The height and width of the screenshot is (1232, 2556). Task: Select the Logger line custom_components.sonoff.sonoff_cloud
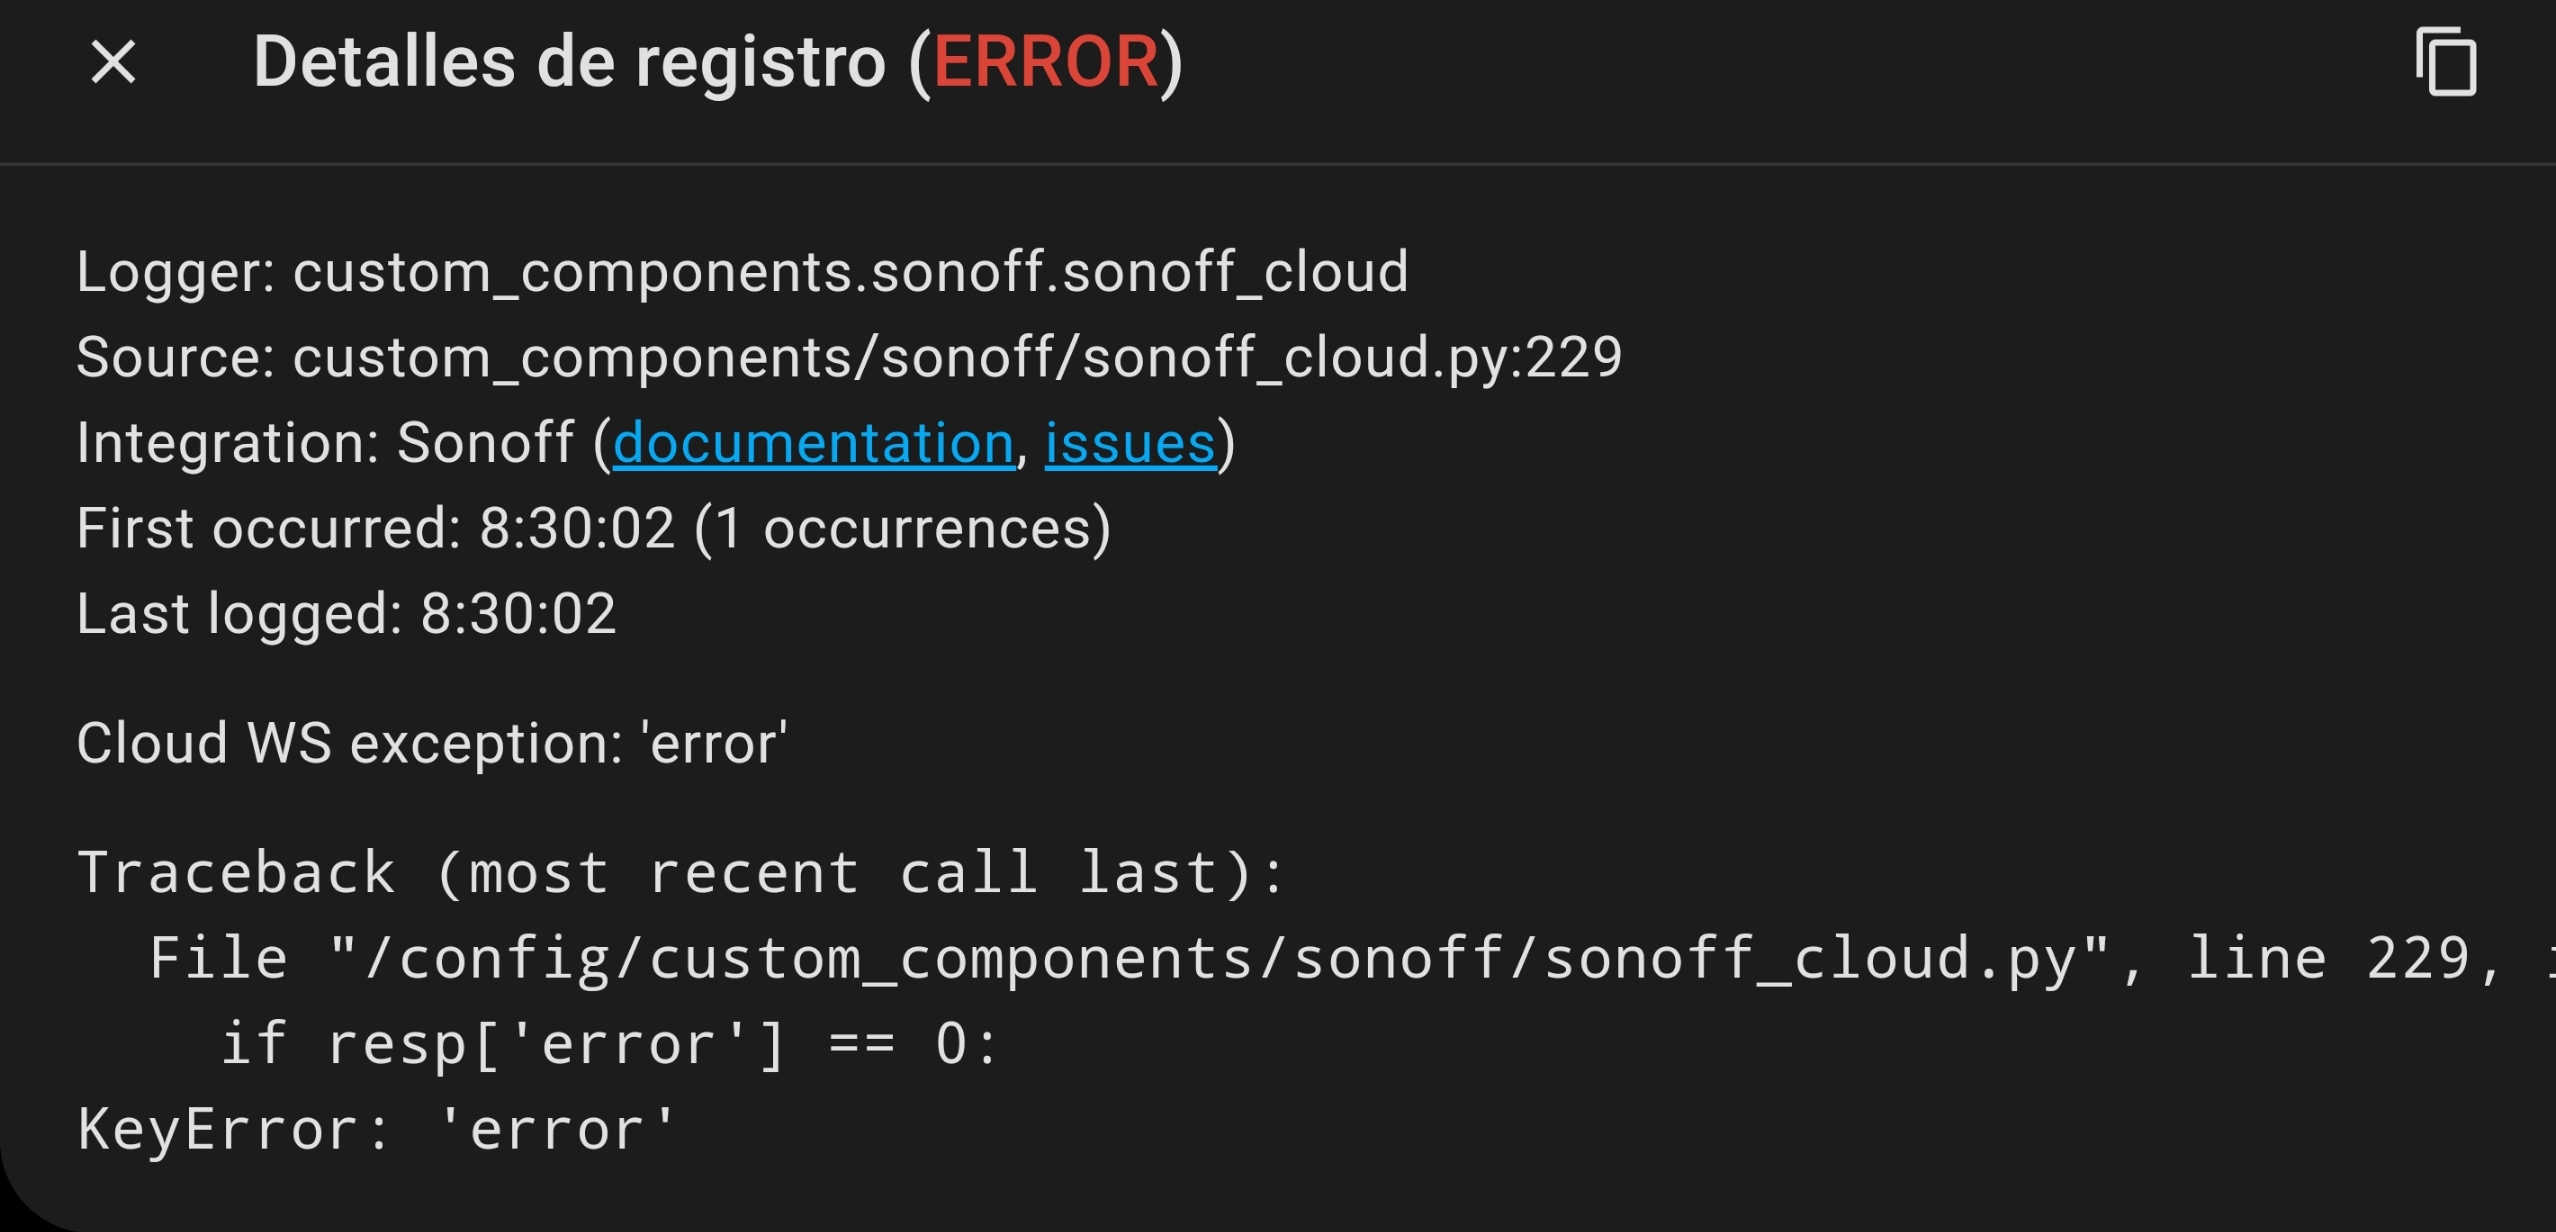coord(742,270)
